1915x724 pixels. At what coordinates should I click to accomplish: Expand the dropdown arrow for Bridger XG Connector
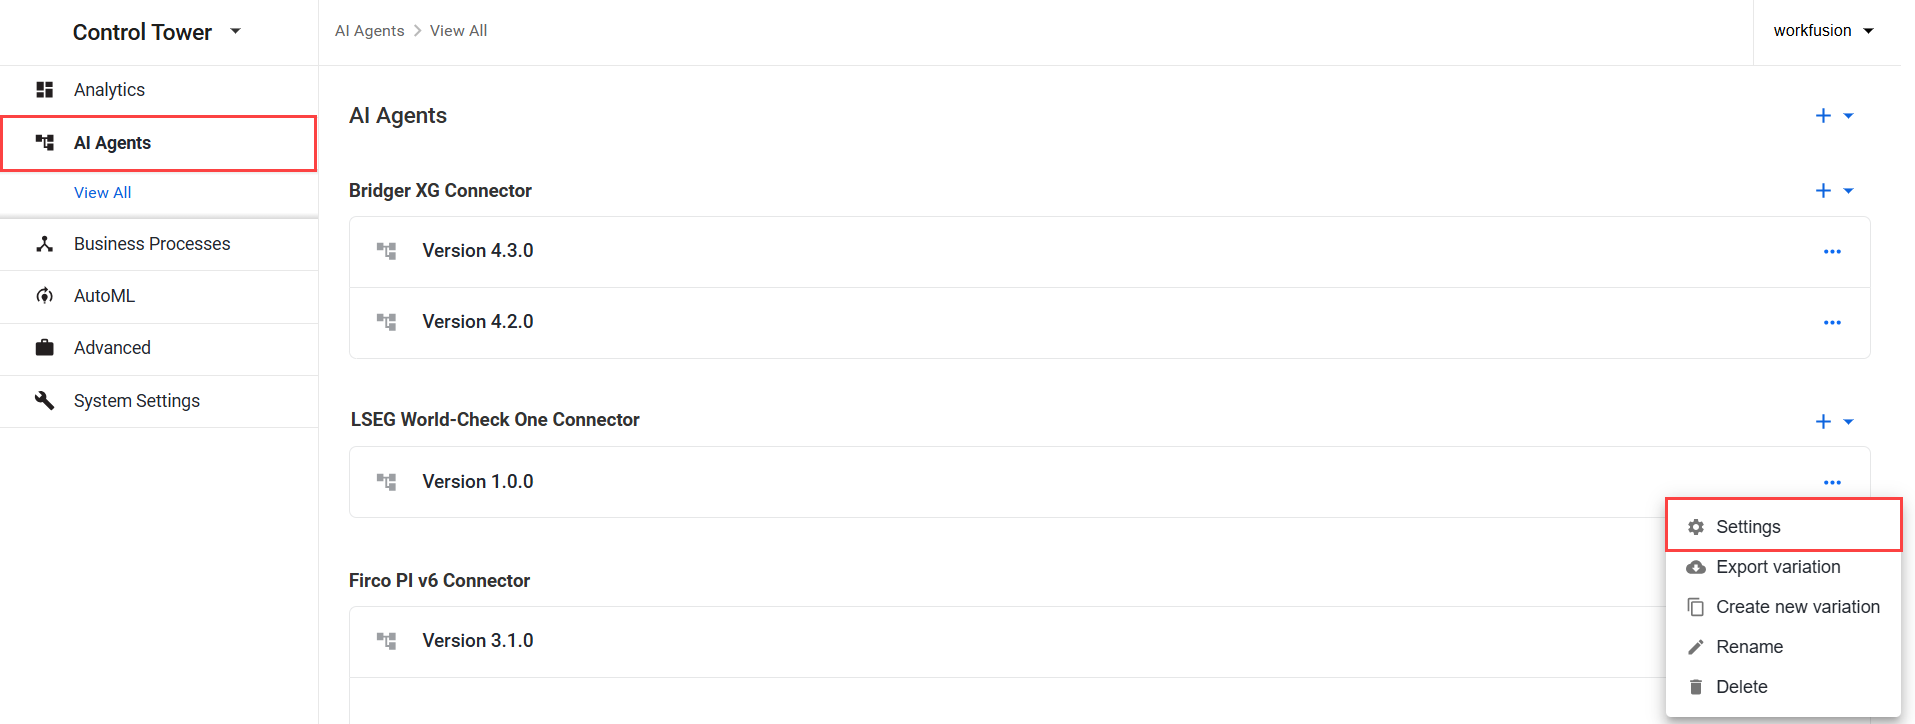click(x=1848, y=191)
